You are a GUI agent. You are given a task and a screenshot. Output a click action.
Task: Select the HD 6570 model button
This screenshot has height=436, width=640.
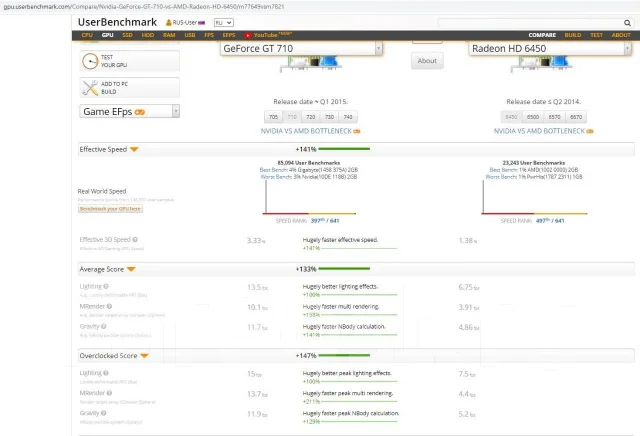554,117
